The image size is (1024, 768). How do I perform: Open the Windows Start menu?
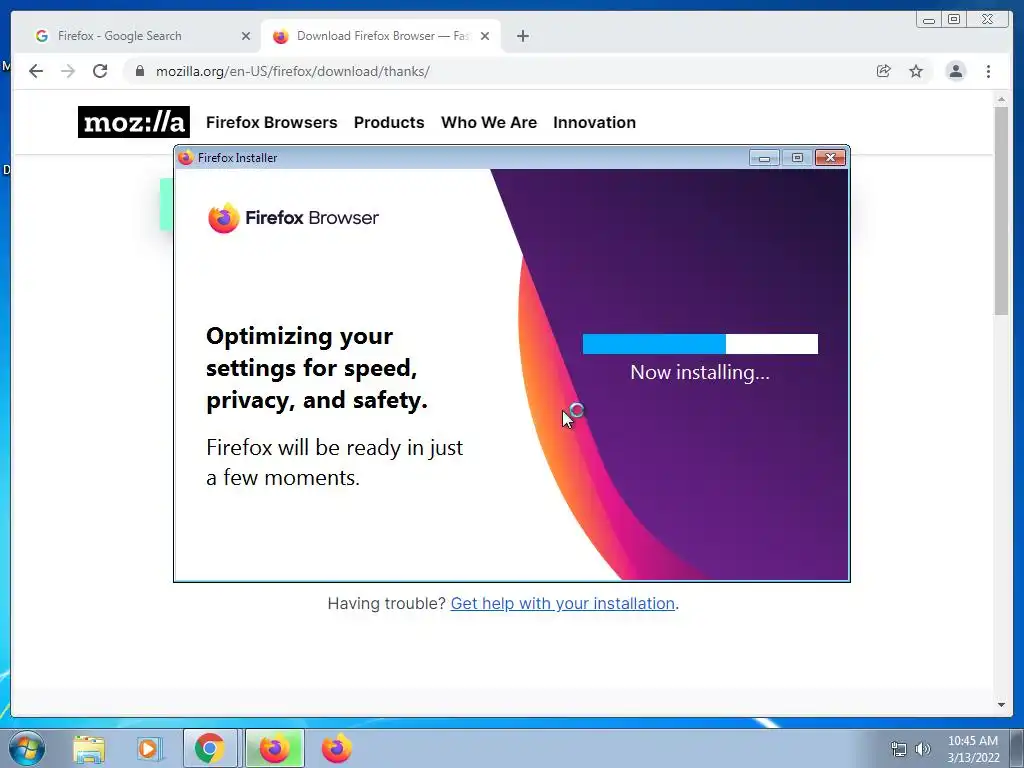pos(27,748)
